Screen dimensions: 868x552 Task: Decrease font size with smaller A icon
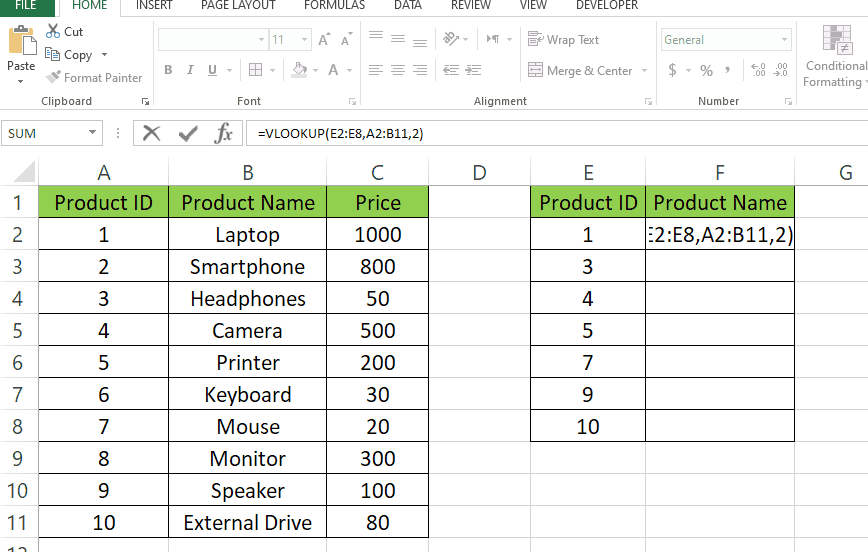coord(347,40)
